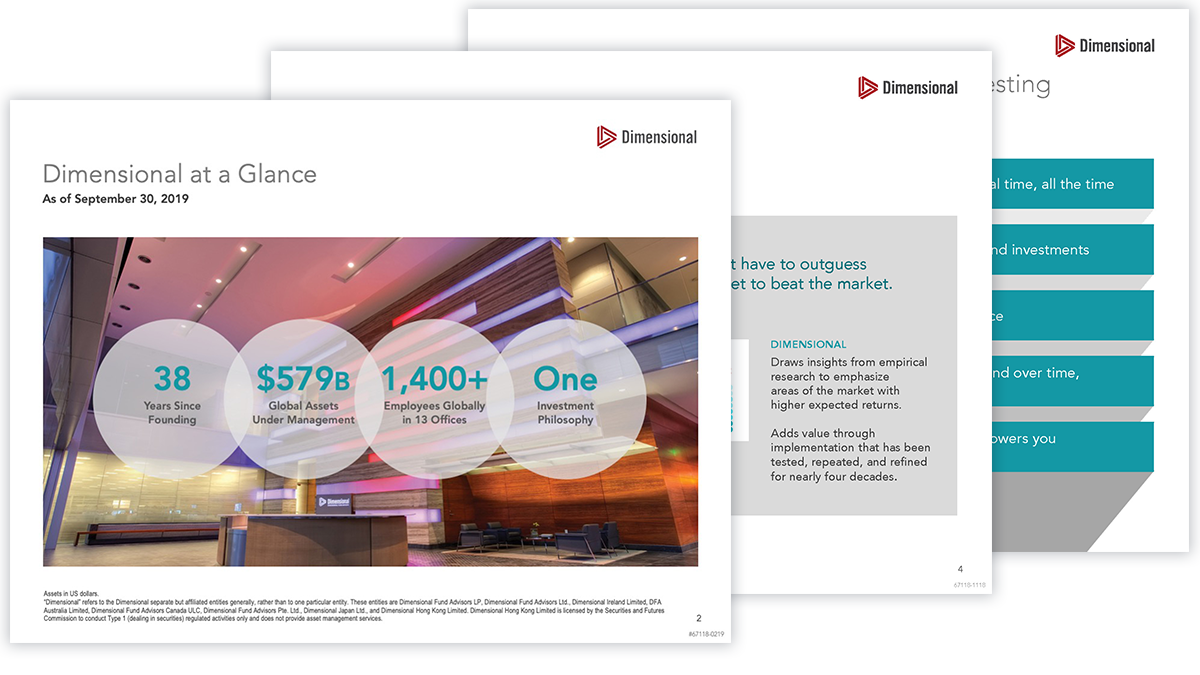This screenshot has height=675, width=1200.
Task: Click page number 4 on the middle slide
Action: coord(960,569)
